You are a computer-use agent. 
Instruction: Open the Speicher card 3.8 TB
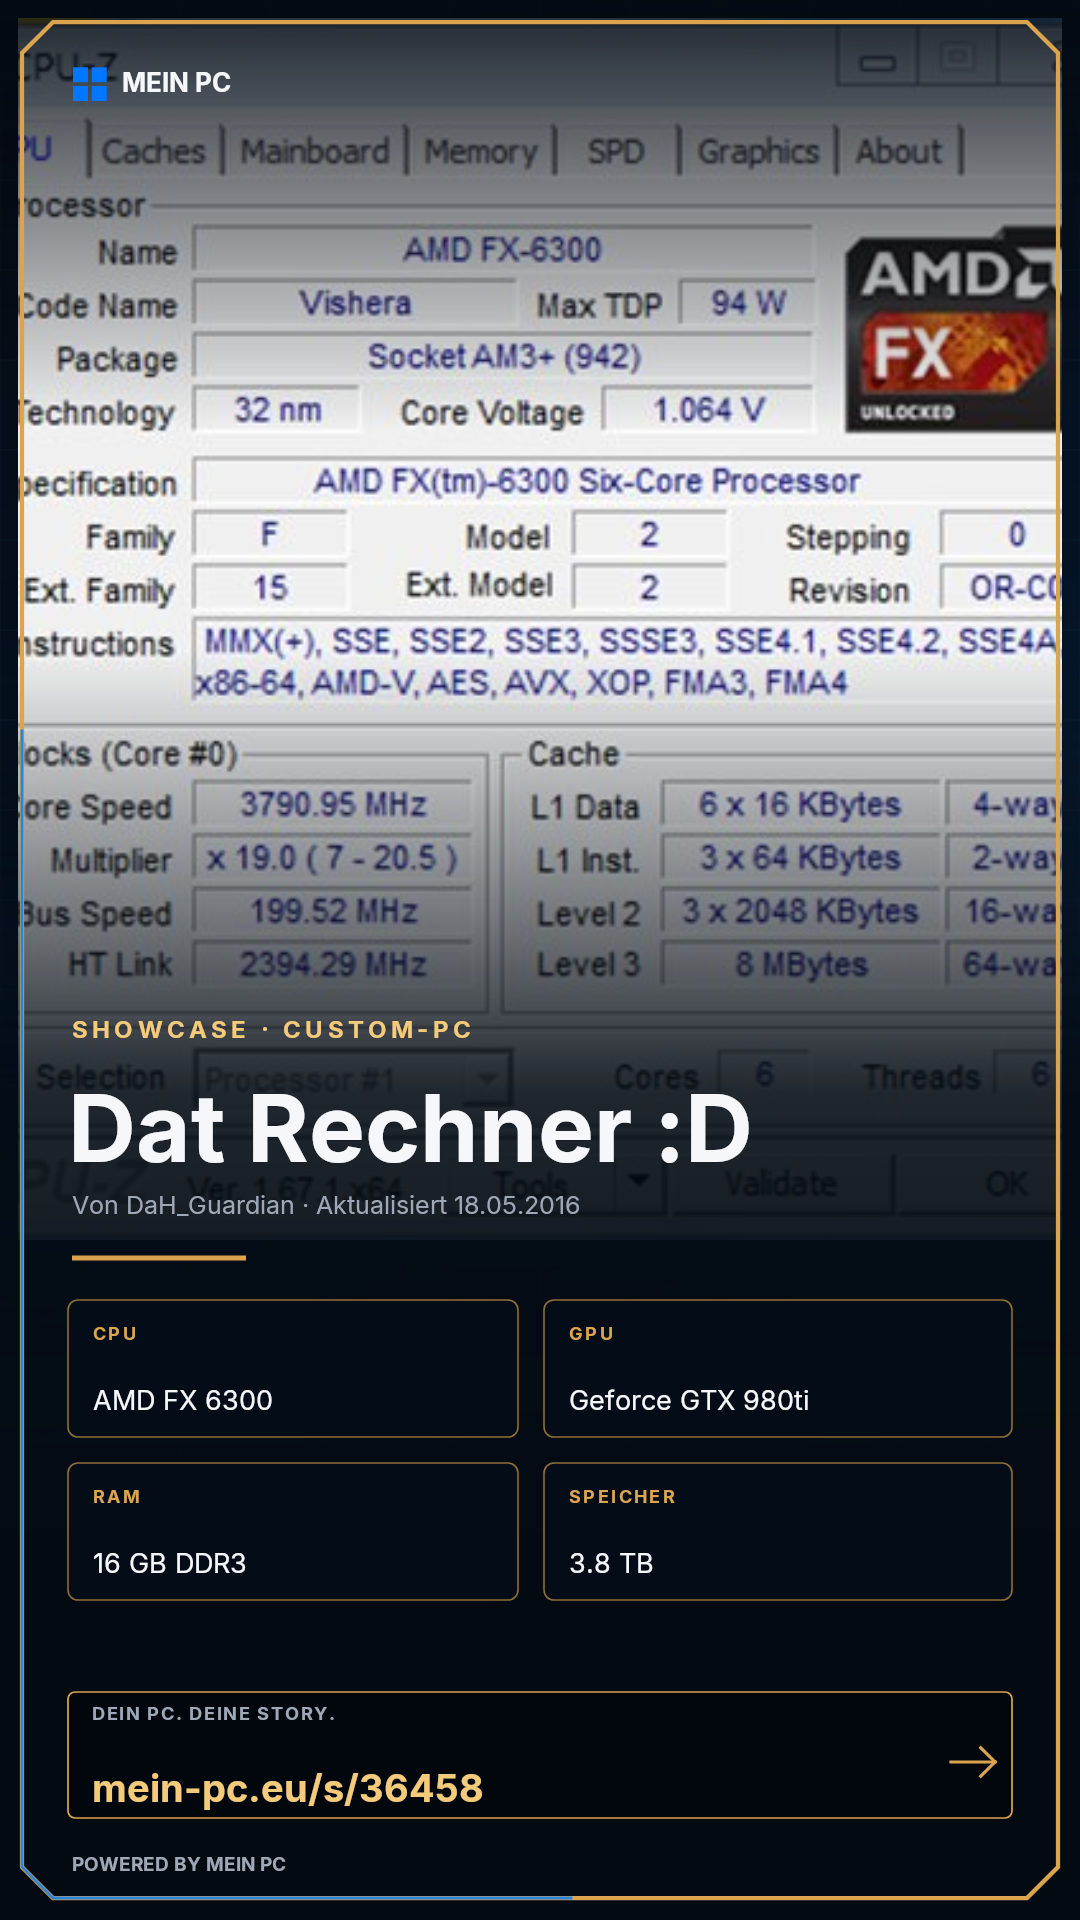tap(778, 1531)
